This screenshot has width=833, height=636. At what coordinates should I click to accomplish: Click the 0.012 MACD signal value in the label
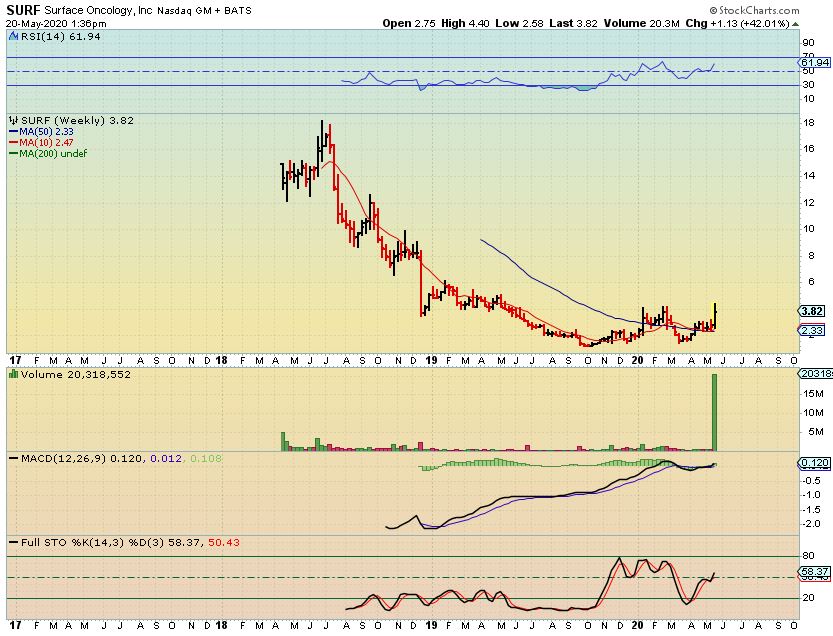click(x=166, y=458)
